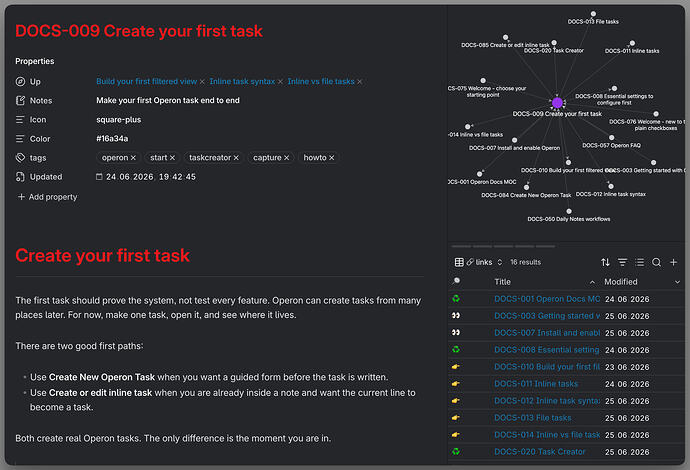The width and height of the screenshot is (690, 470).
Task: Edit the Notes value text
Action: 168,100
